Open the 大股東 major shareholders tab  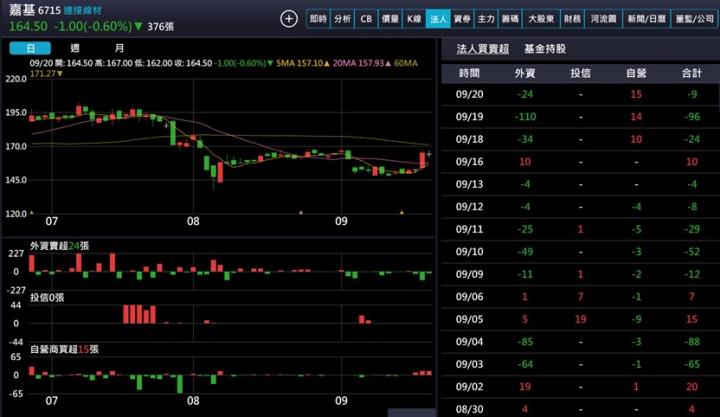(540, 18)
